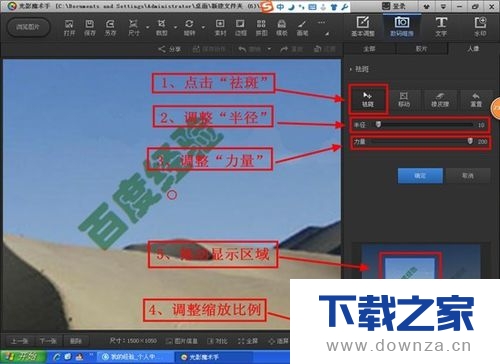The width and height of the screenshot is (500, 364).
Task: Select the 祛斑 blemish removal tool
Action: click(x=368, y=99)
